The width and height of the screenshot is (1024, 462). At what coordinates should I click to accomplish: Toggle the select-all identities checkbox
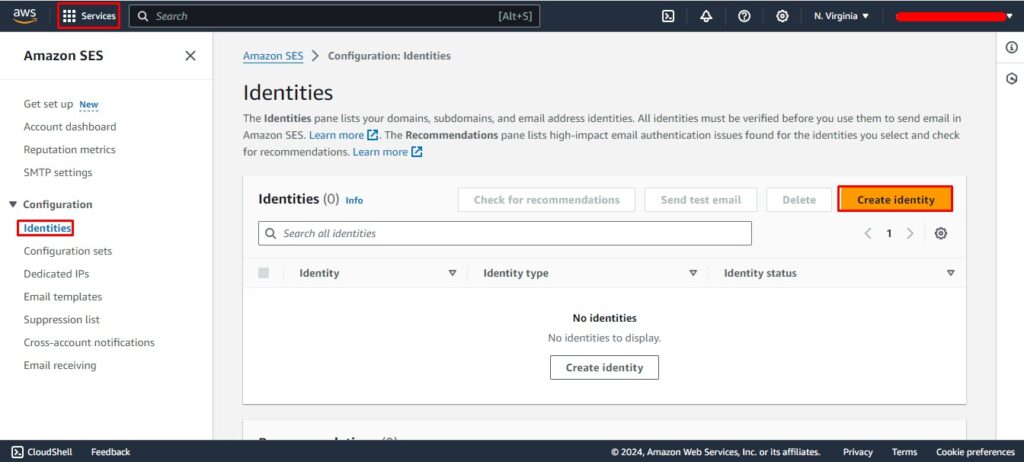(263, 273)
